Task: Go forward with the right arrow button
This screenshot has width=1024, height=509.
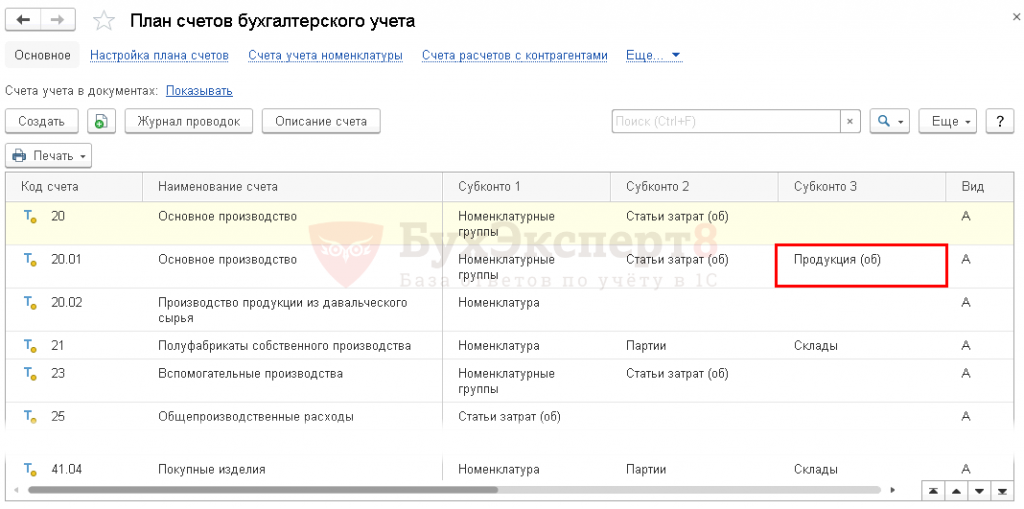Action: point(57,20)
